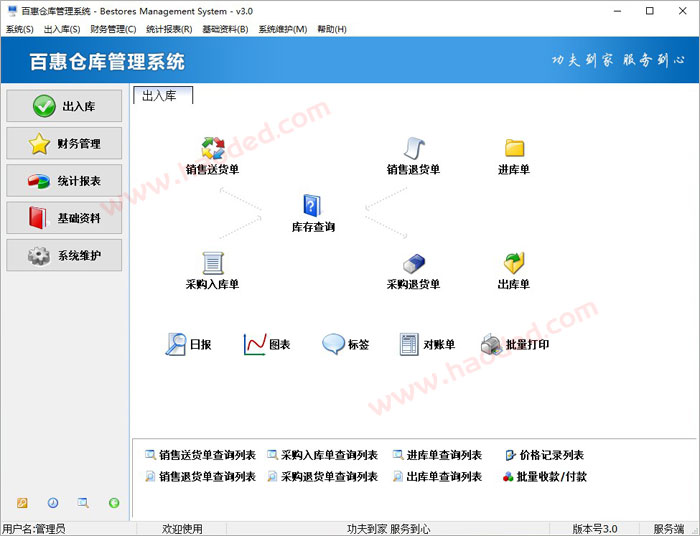Open the 销售退货单 icon
The width and height of the screenshot is (700, 536).
click(414, 149)
